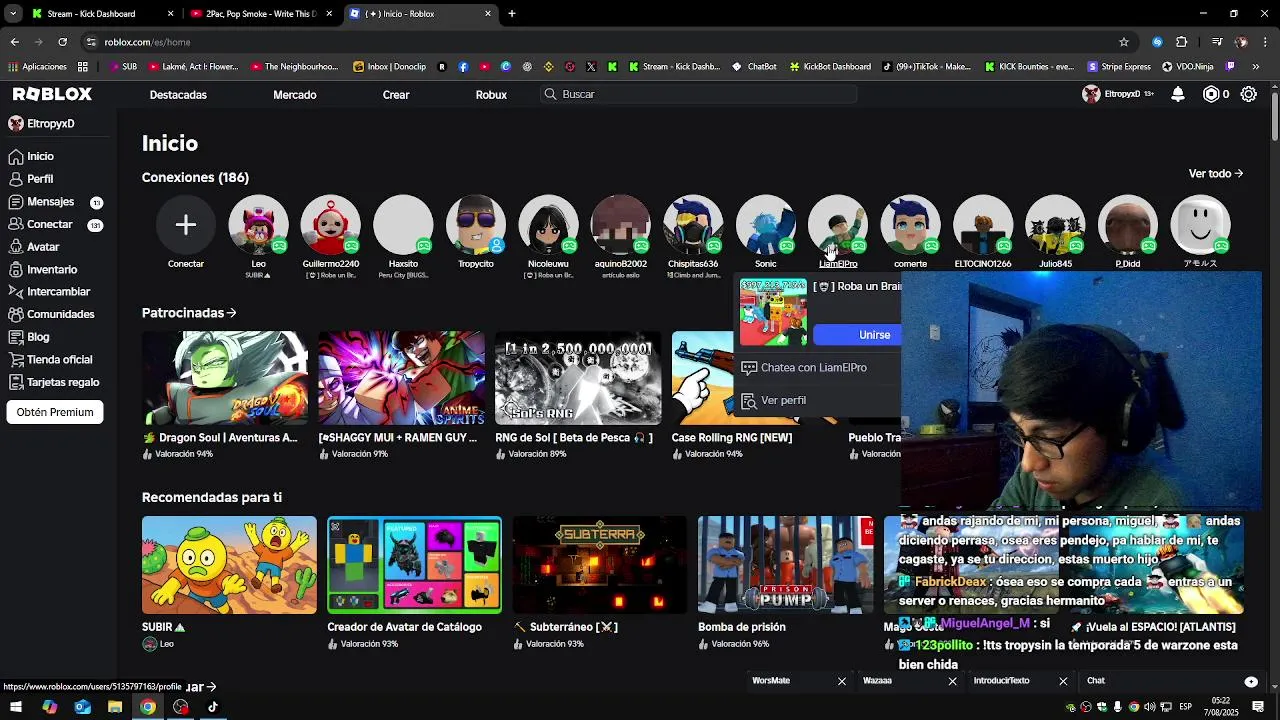Viewport: 1280px width, 720px height.
Task: Open Blog in the left sidebar
Action: (38, 337)
